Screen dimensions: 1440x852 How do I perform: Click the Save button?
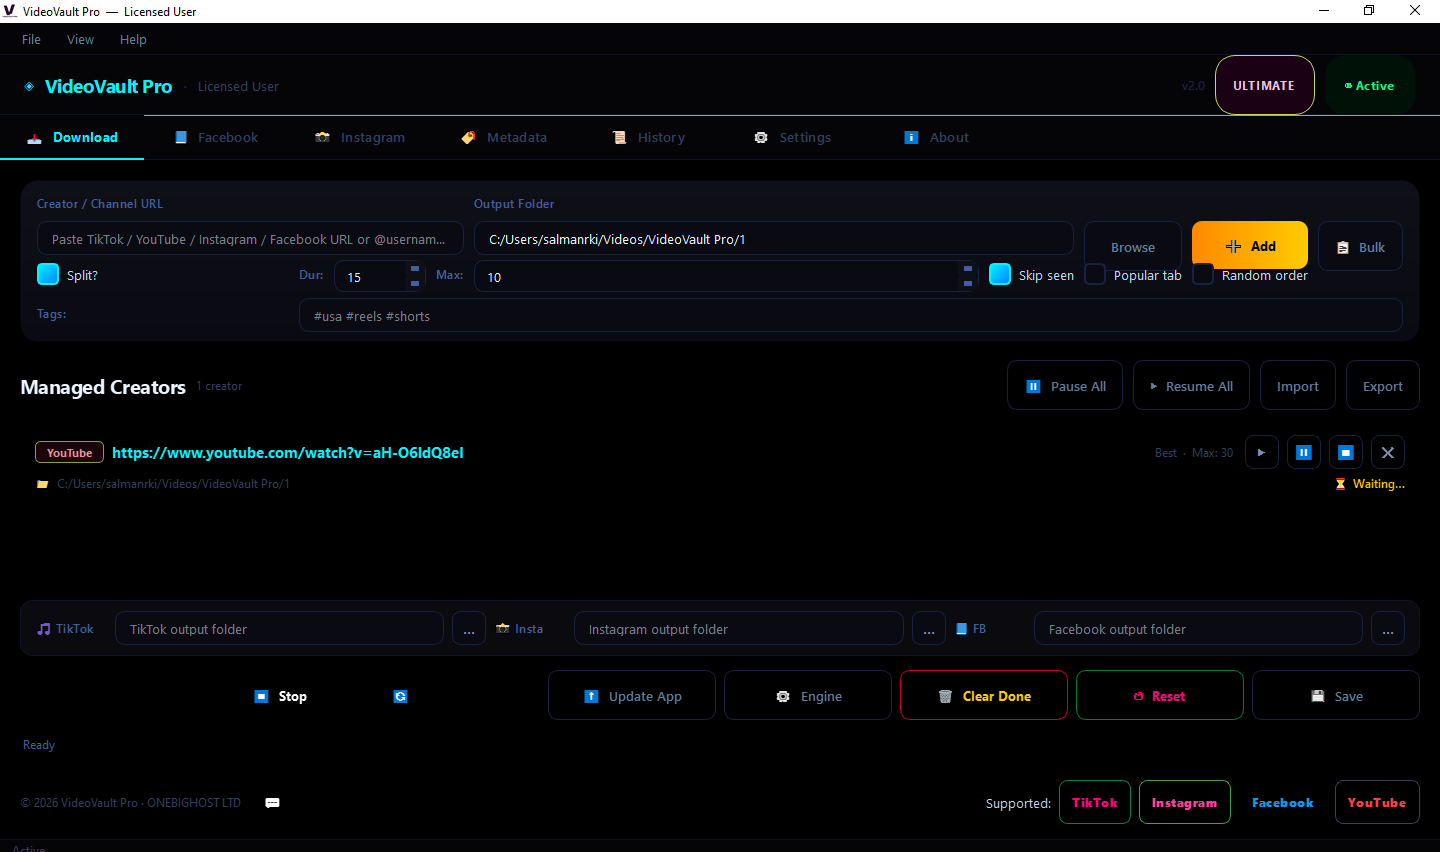tap(1336, 696)
